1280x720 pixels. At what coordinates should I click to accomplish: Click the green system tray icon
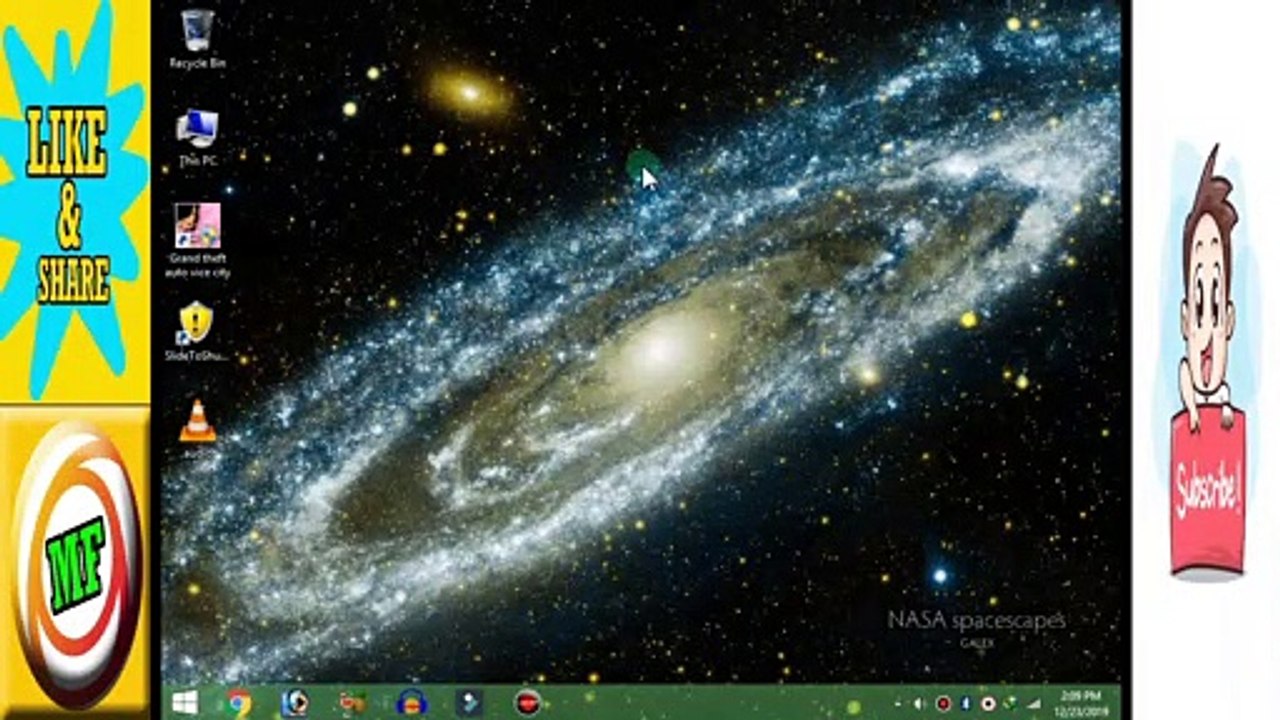pyautogui.click(x=1011, y=703)
